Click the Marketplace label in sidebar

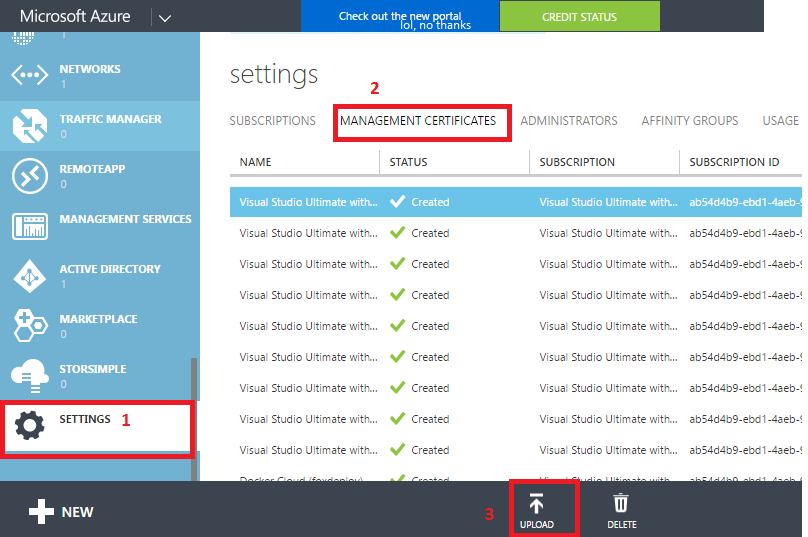pyautogui.click(x=98, y=319)
